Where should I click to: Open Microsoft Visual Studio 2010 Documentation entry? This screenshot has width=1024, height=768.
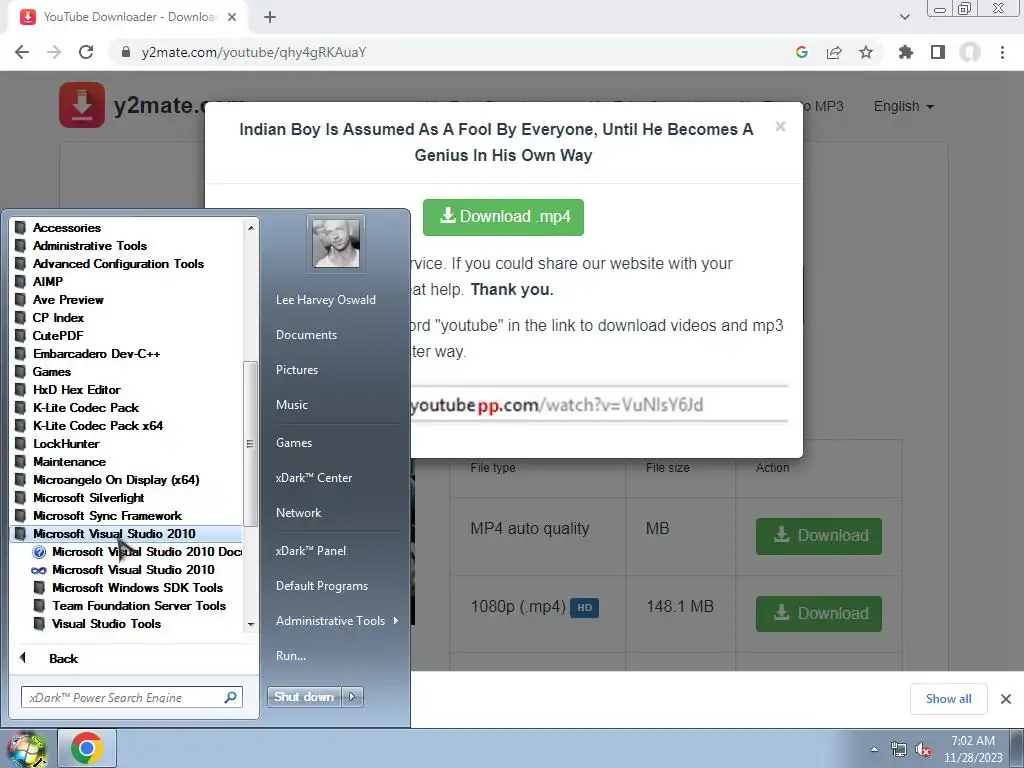tap(137, 552)
